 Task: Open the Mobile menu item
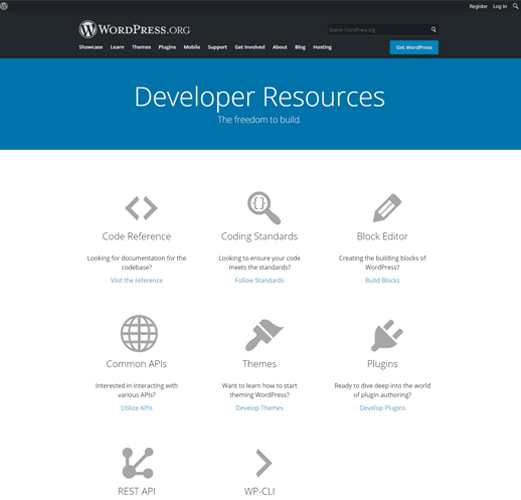pos(192,47)
